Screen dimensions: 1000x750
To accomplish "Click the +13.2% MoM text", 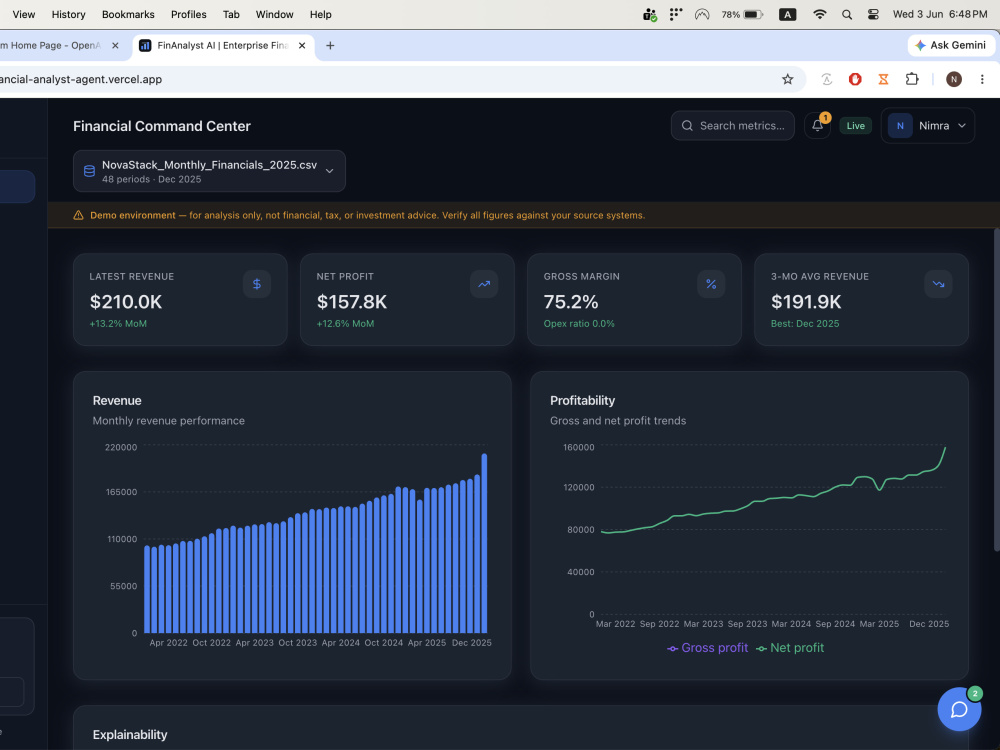I will tap(118, 324).
